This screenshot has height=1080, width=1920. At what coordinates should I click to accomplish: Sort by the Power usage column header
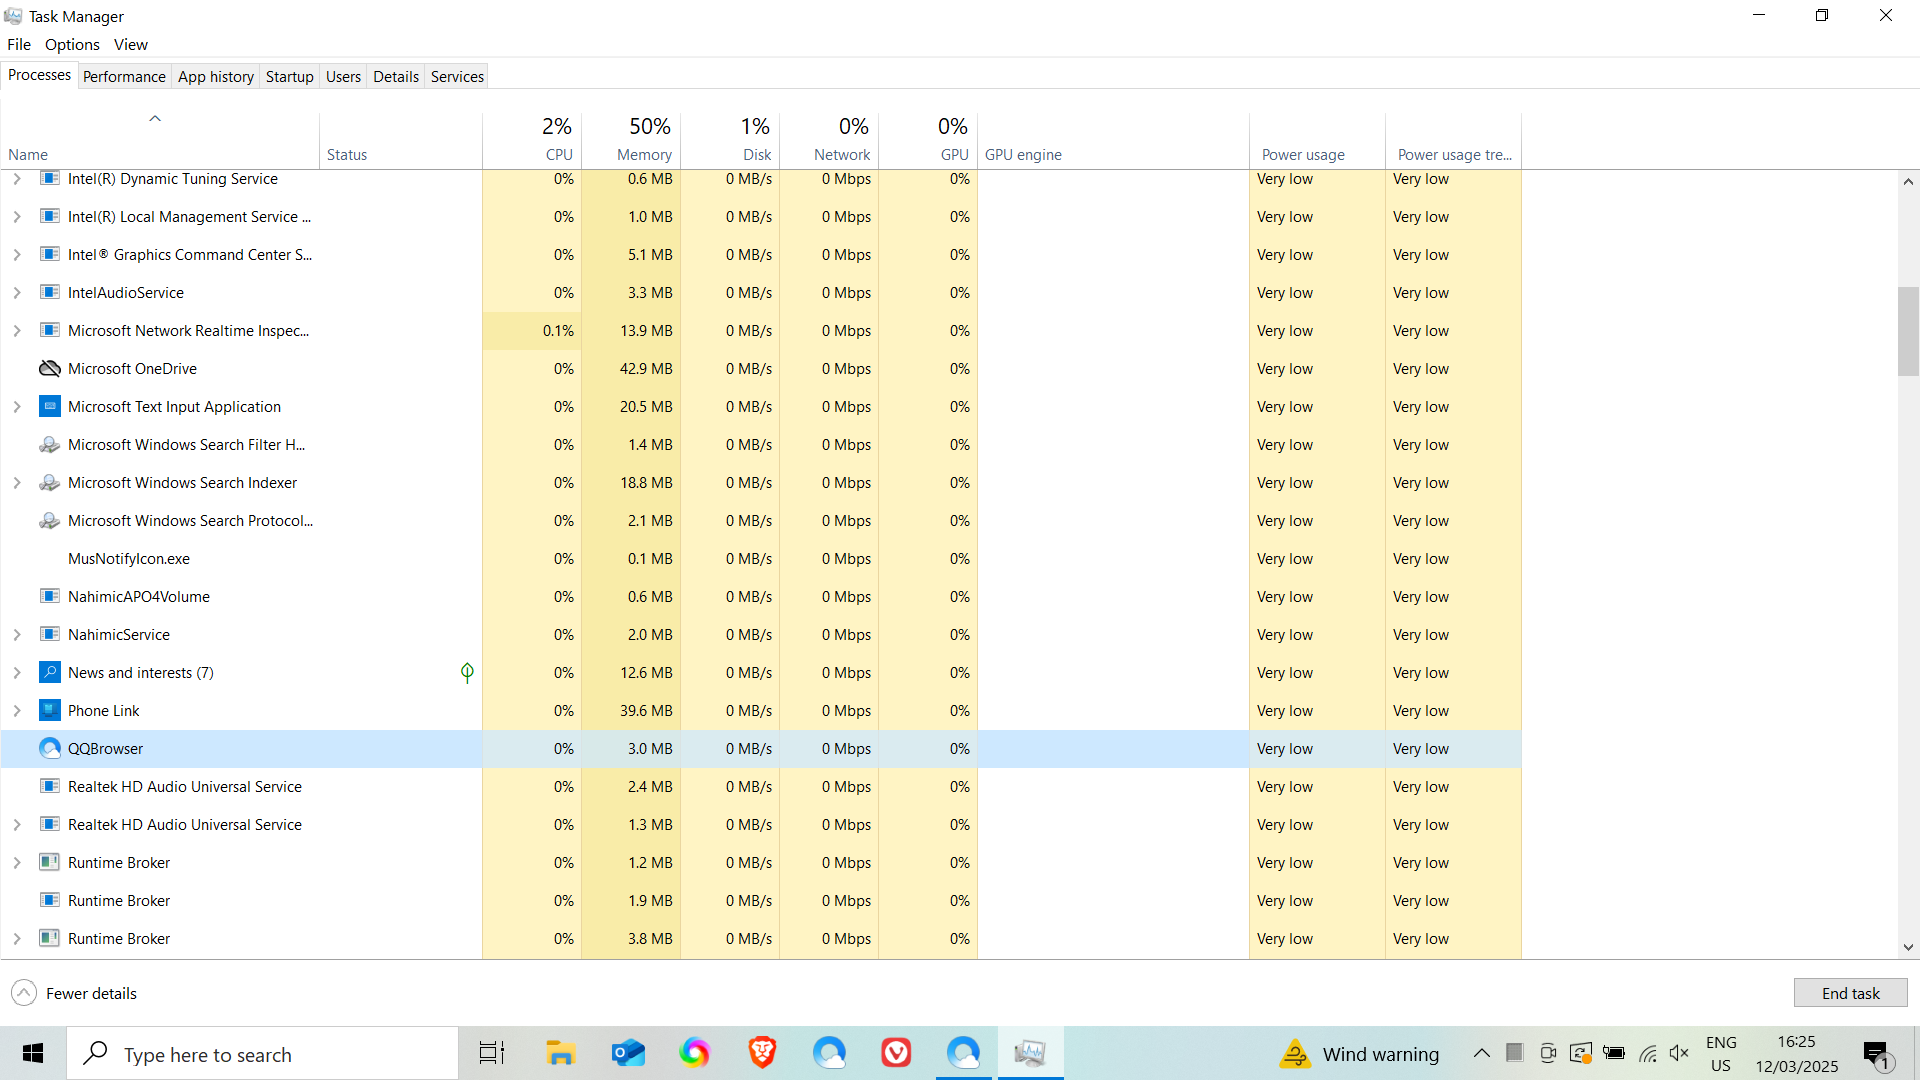tap(1317, 140)
